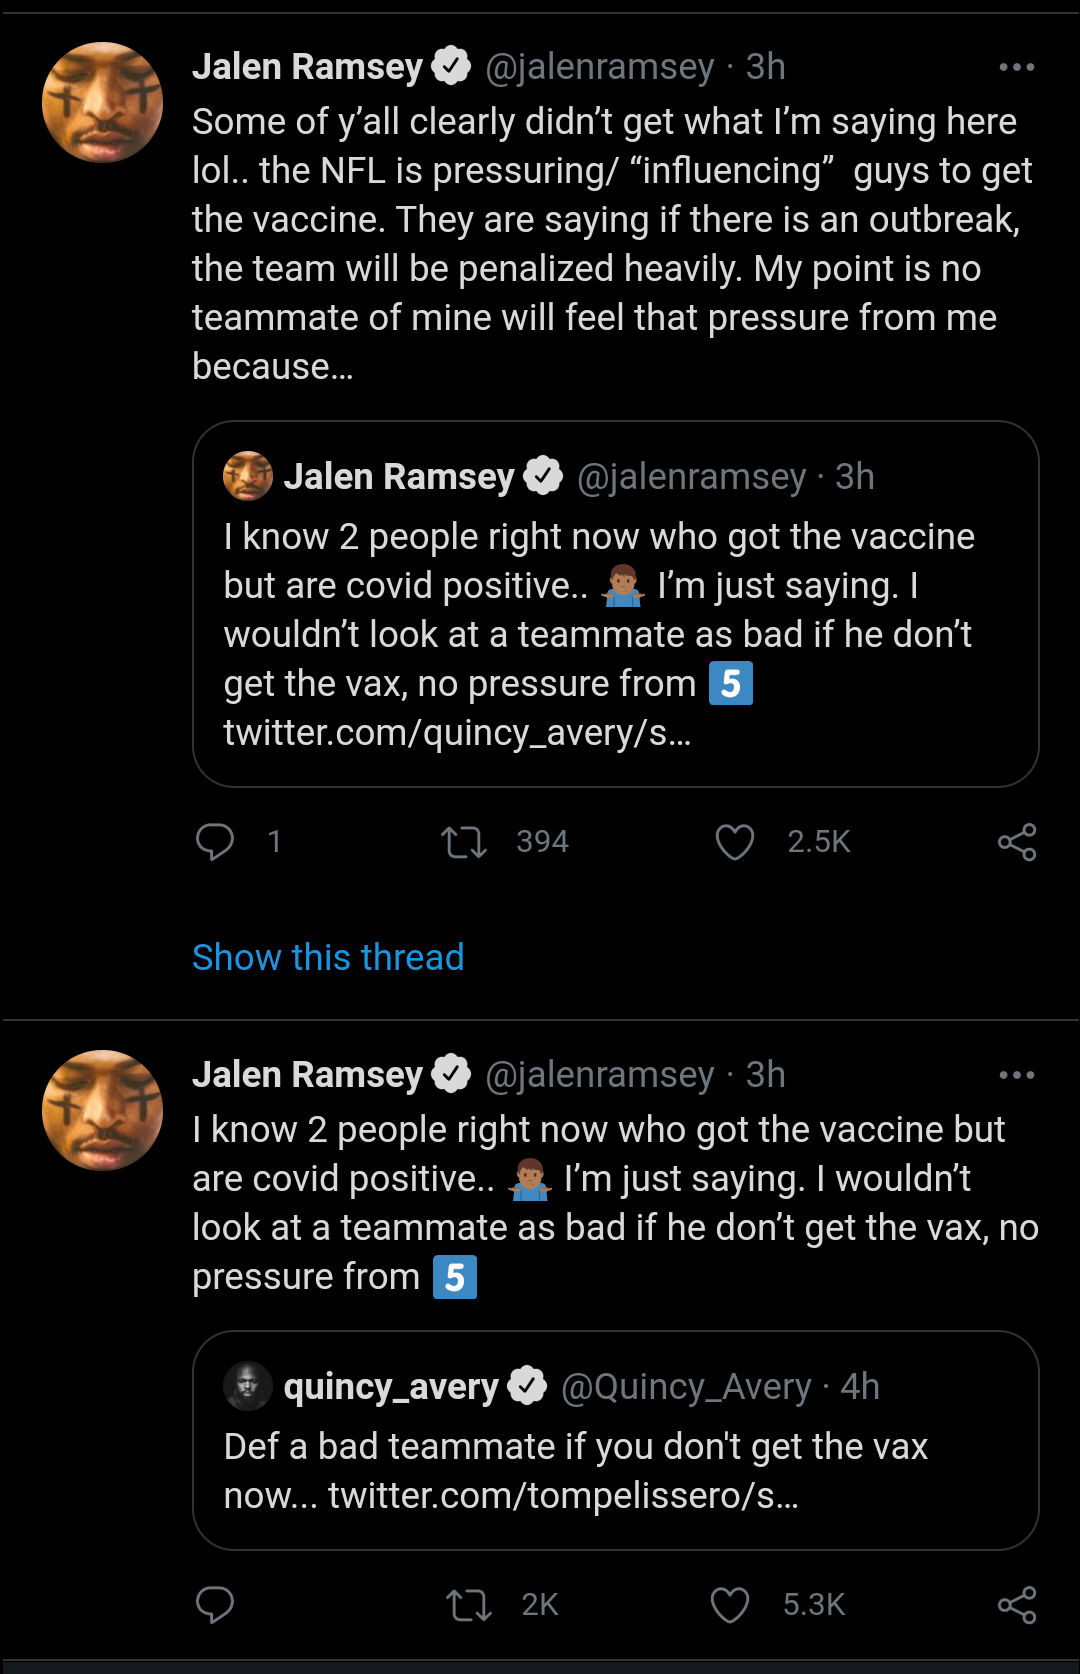The image size is (1080, 1674).
Task: Open the twitter.com/quincy_avery link in quoted tweet
Action: (x=457, y=733)
